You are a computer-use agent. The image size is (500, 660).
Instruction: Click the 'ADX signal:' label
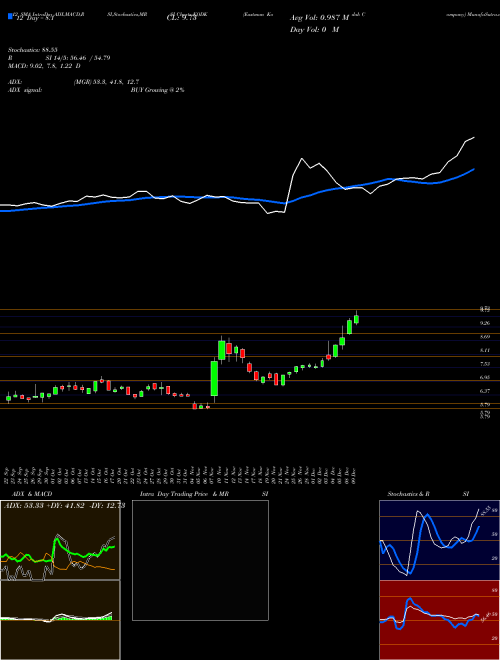(x=25, y=90)
